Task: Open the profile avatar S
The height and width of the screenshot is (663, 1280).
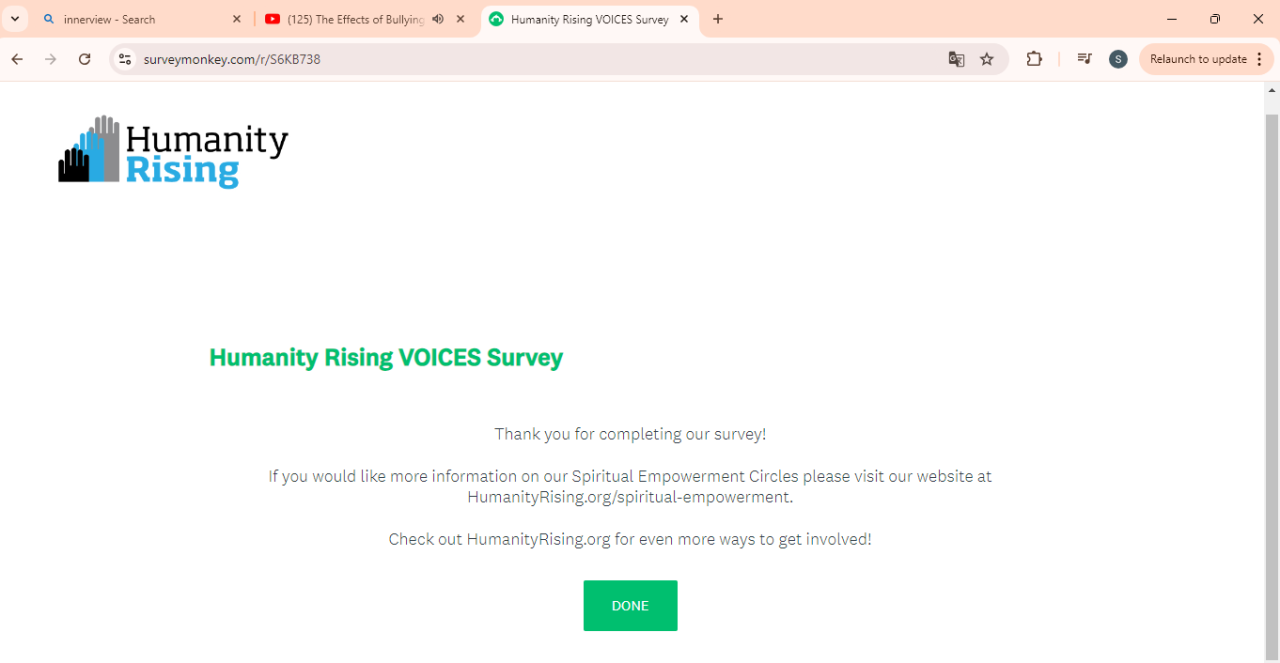Action: (1118, 59)
